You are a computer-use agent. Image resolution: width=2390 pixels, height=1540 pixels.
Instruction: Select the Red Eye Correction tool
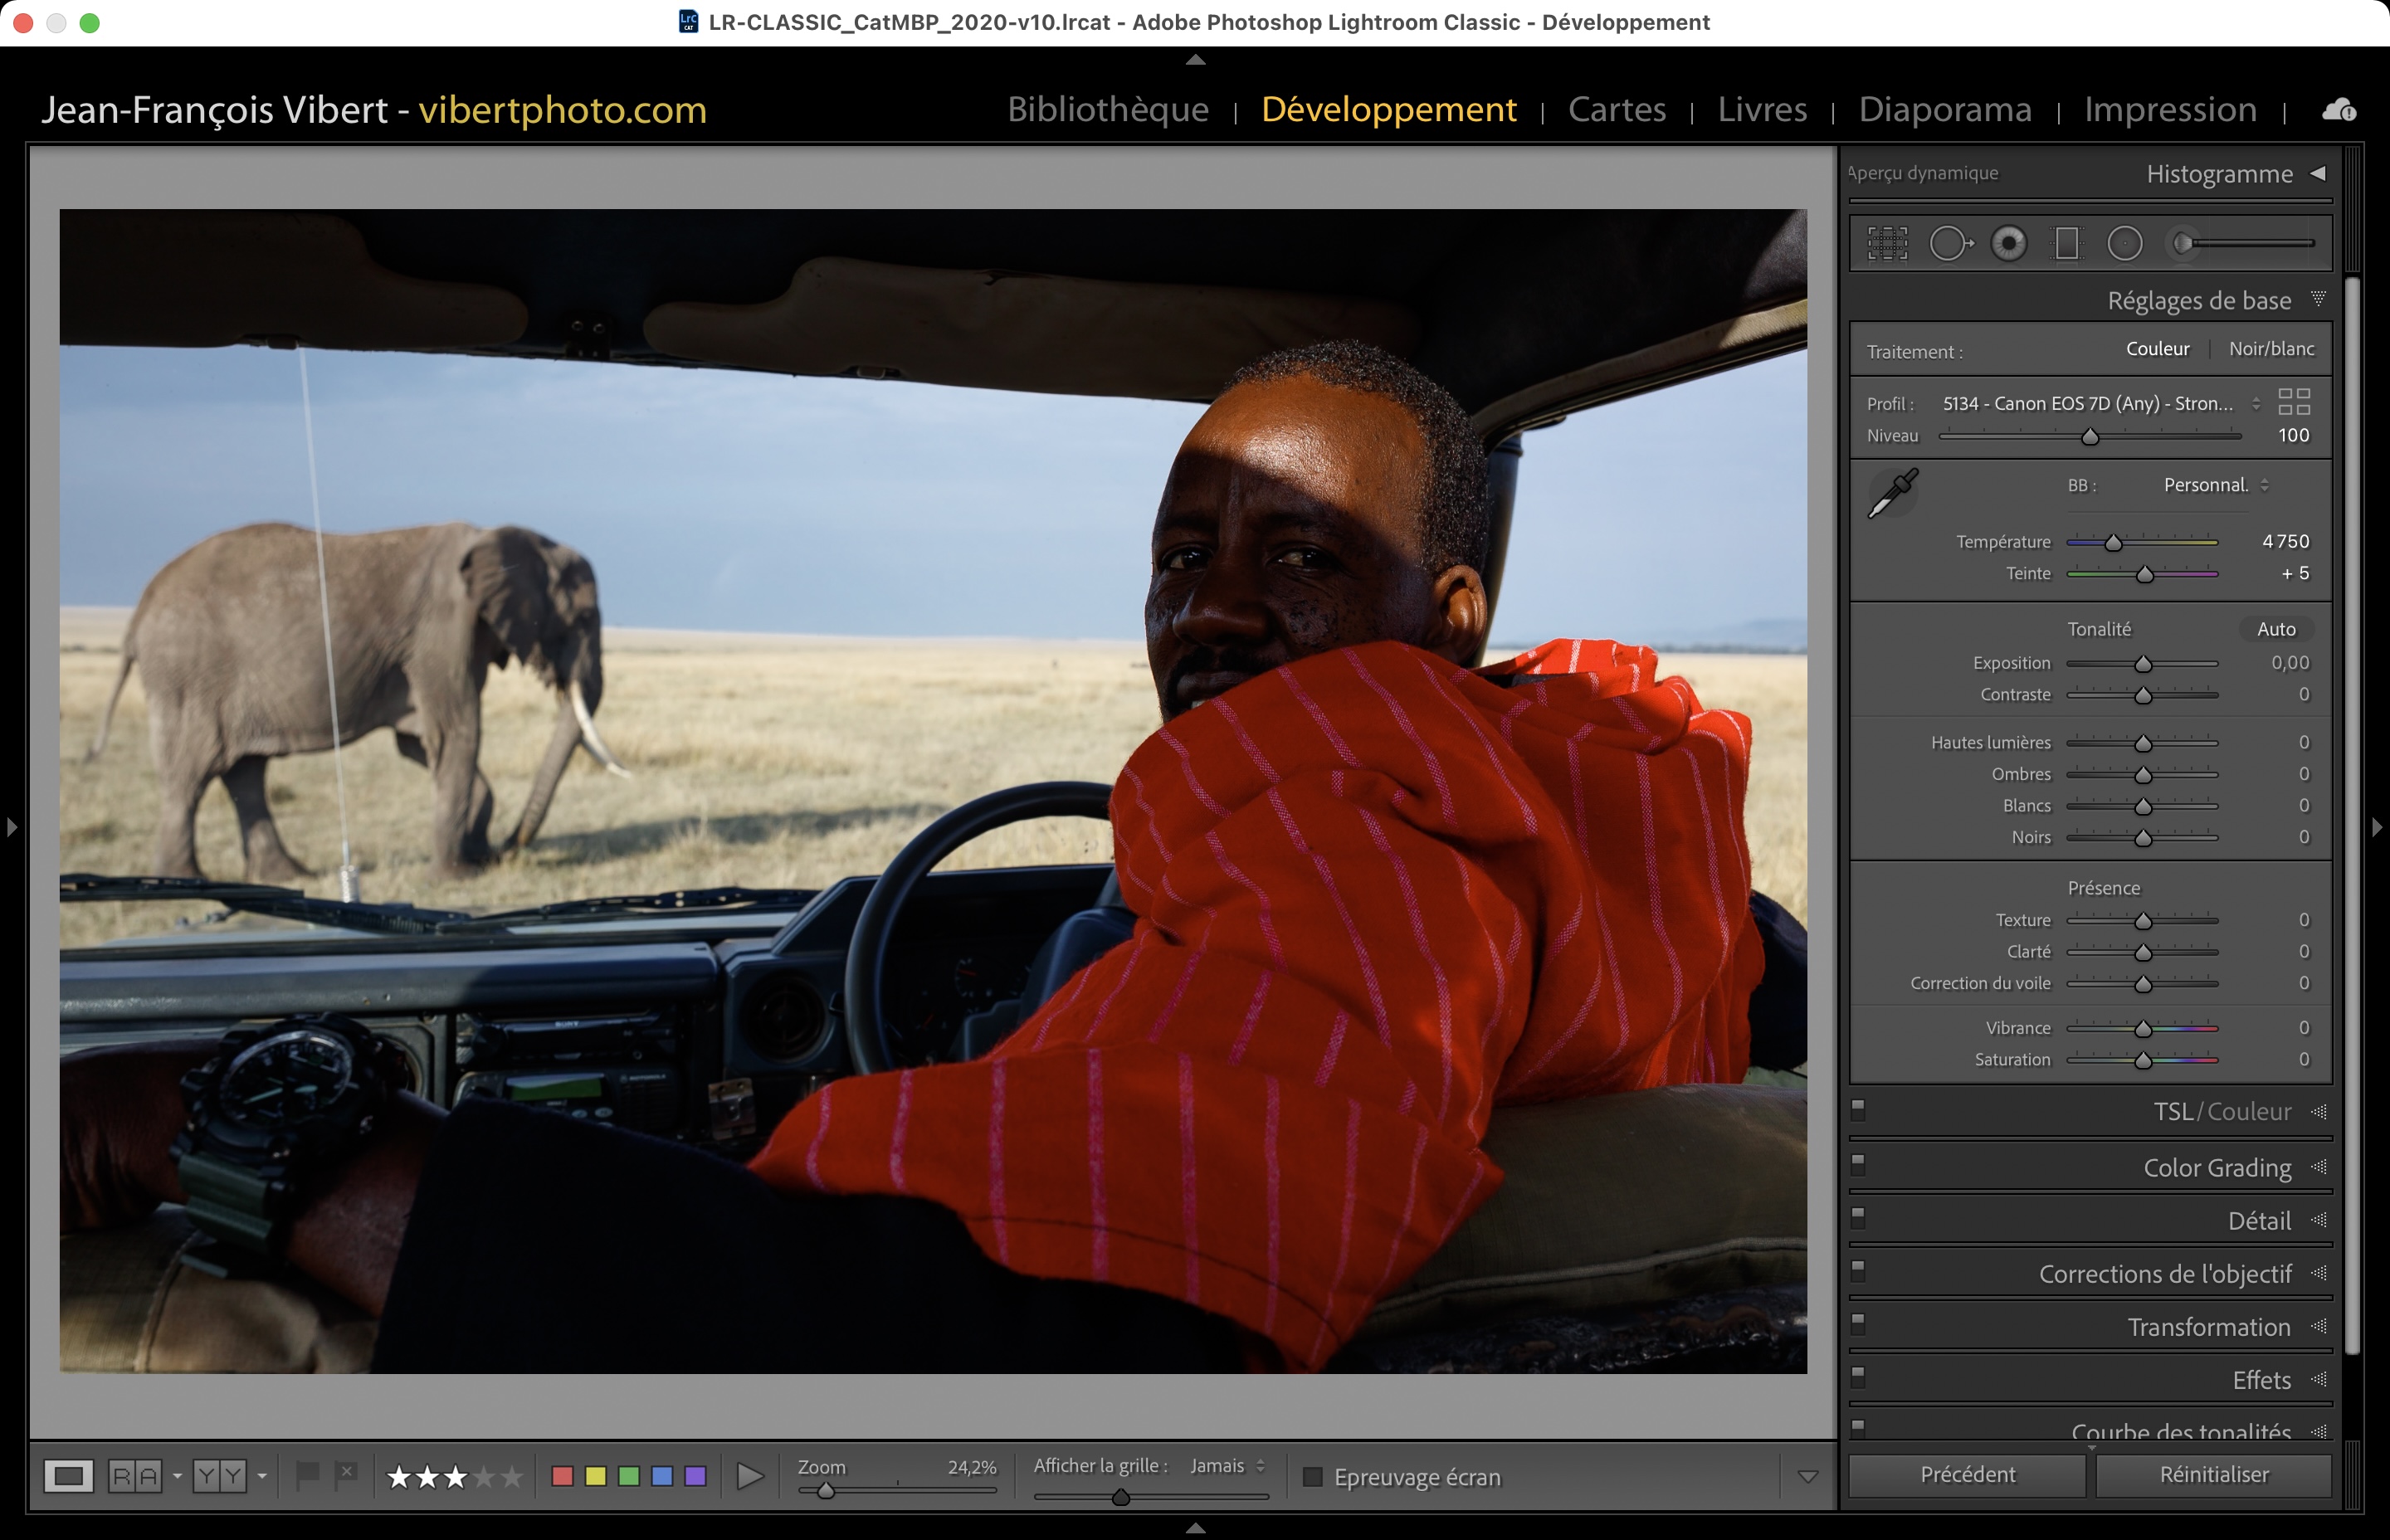[2008, 243]
